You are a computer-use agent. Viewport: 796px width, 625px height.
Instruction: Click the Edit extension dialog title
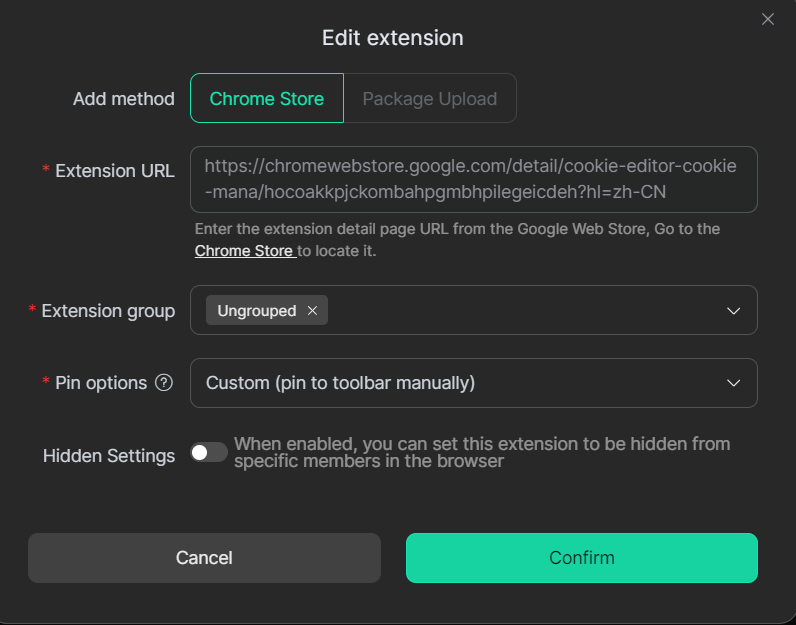[392, 38]
